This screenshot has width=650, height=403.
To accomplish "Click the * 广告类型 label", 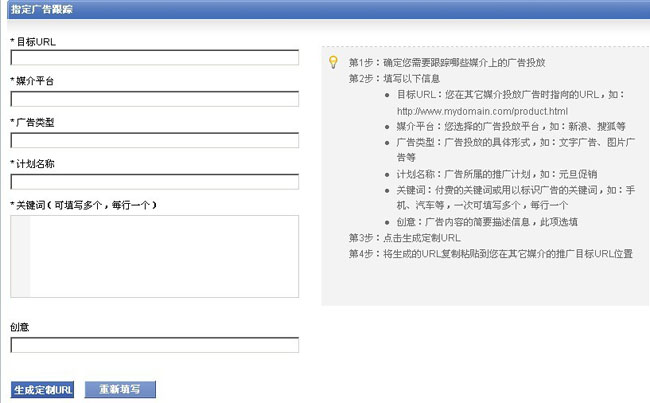I will [32, 122].
